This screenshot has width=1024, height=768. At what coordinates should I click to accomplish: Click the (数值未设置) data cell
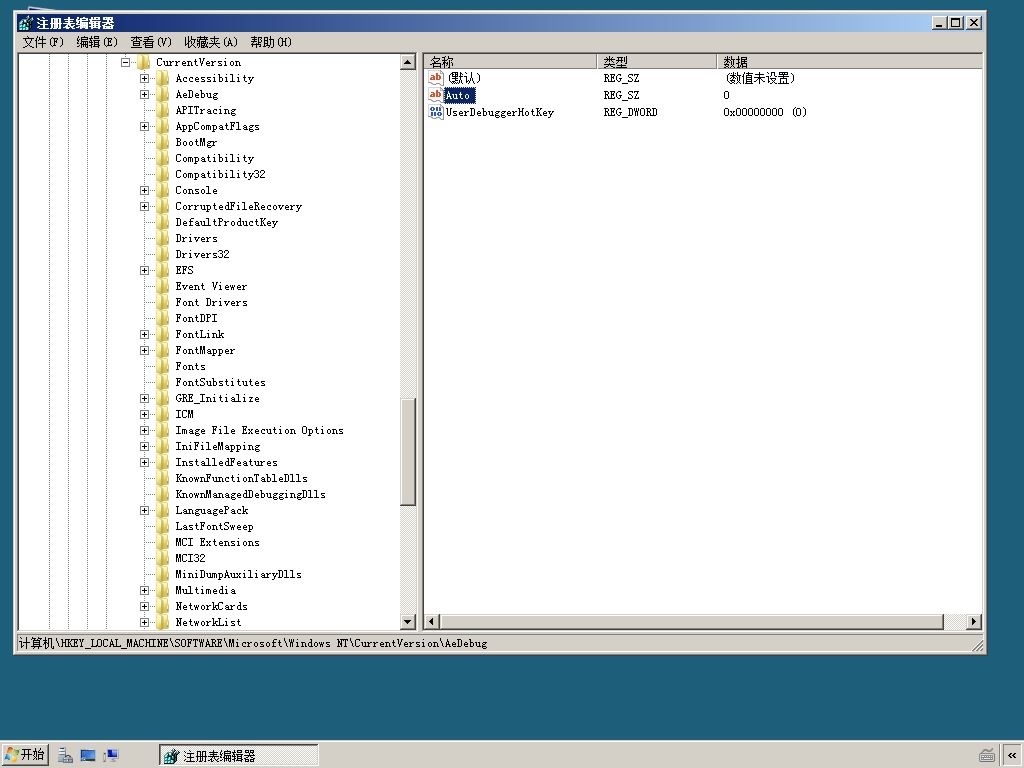pos(760,78)
